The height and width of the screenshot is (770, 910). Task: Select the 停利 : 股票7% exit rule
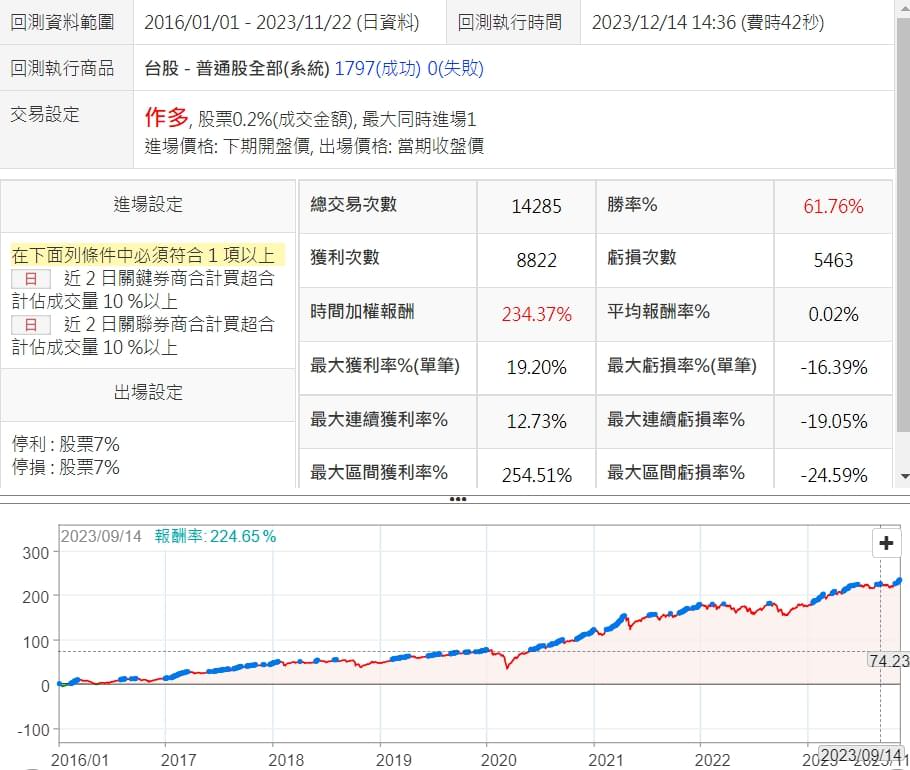pos(65,443)
